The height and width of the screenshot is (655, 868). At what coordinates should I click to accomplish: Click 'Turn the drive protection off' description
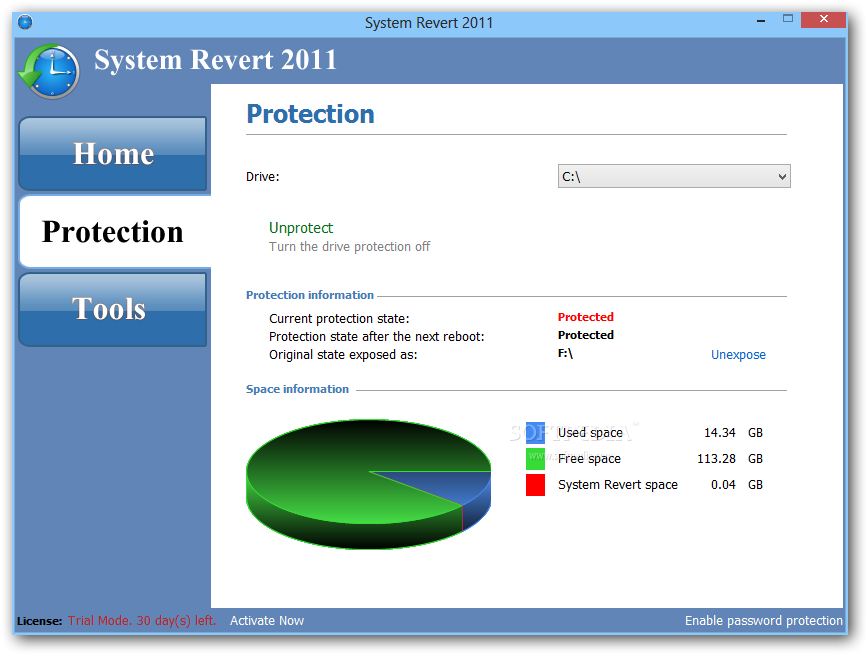(x=349, y=246)
